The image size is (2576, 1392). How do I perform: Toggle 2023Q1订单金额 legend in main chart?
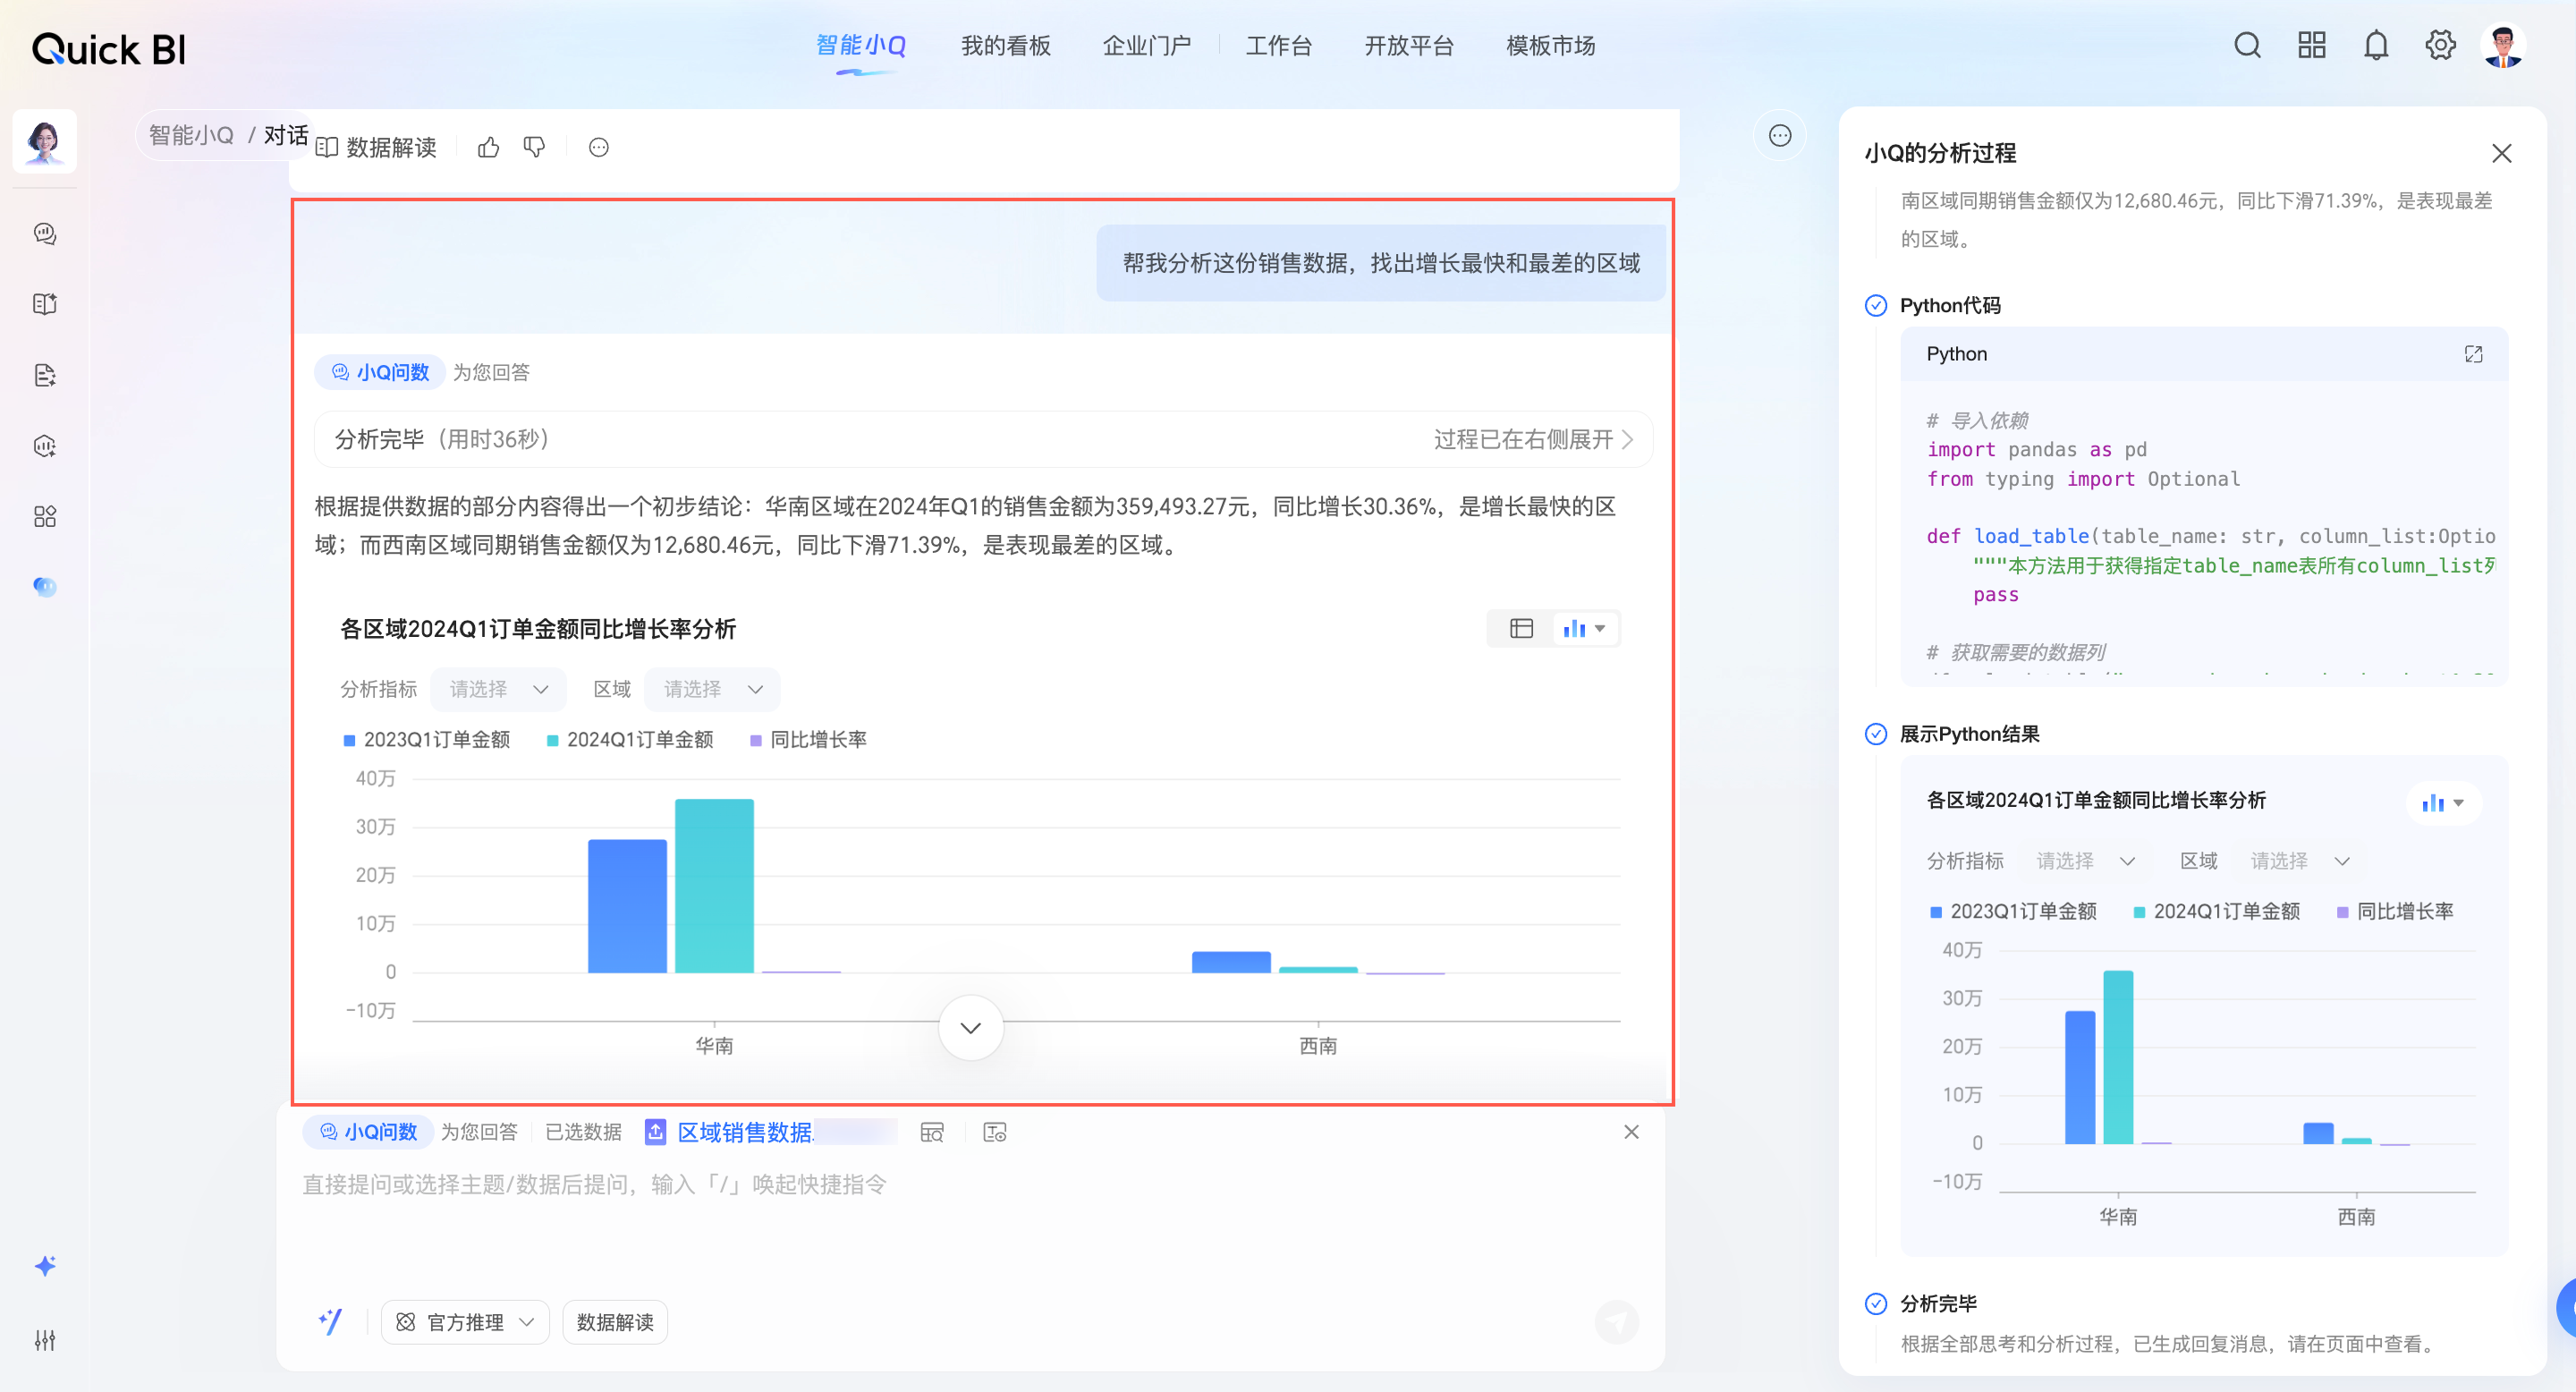[427, 740]
